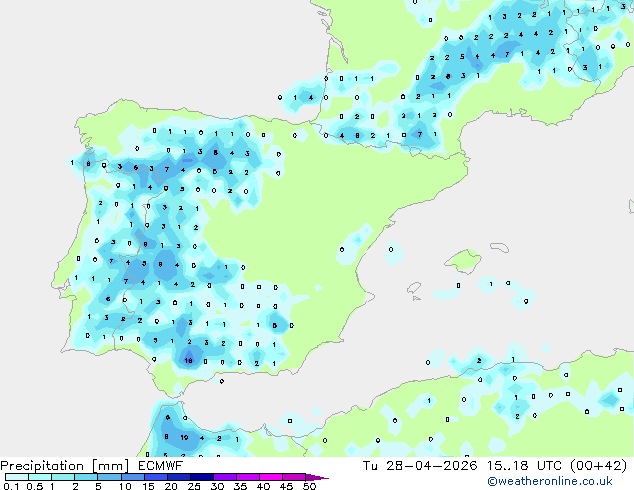The height and width of the screenshot is (490, 634).
Task: Click the 0.1–0.5 mm palest legend swatch
Action: (17, 477)
